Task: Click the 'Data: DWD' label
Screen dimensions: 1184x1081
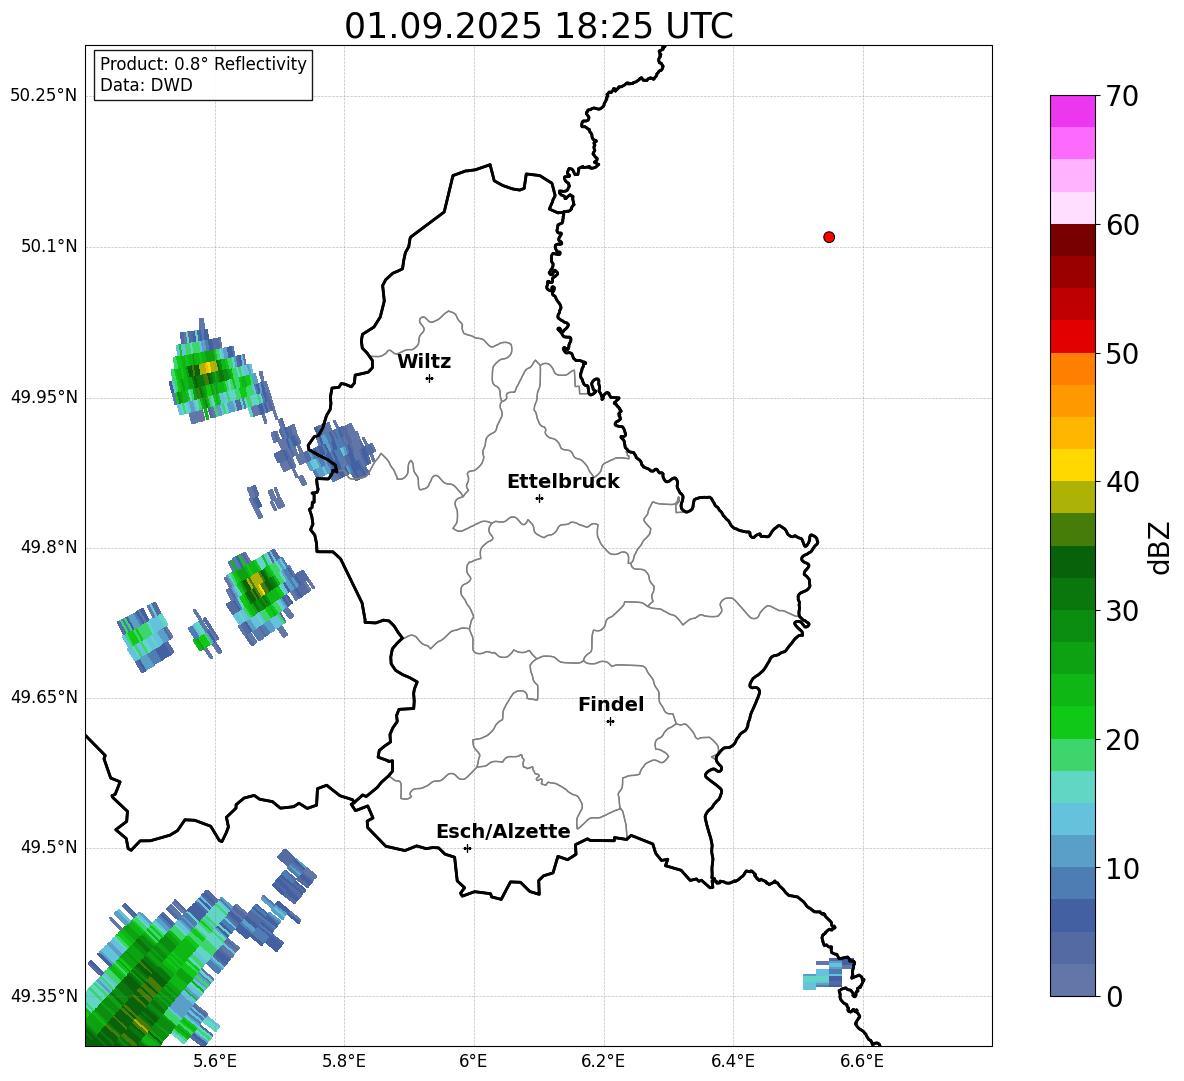Action: pos(146,85)
